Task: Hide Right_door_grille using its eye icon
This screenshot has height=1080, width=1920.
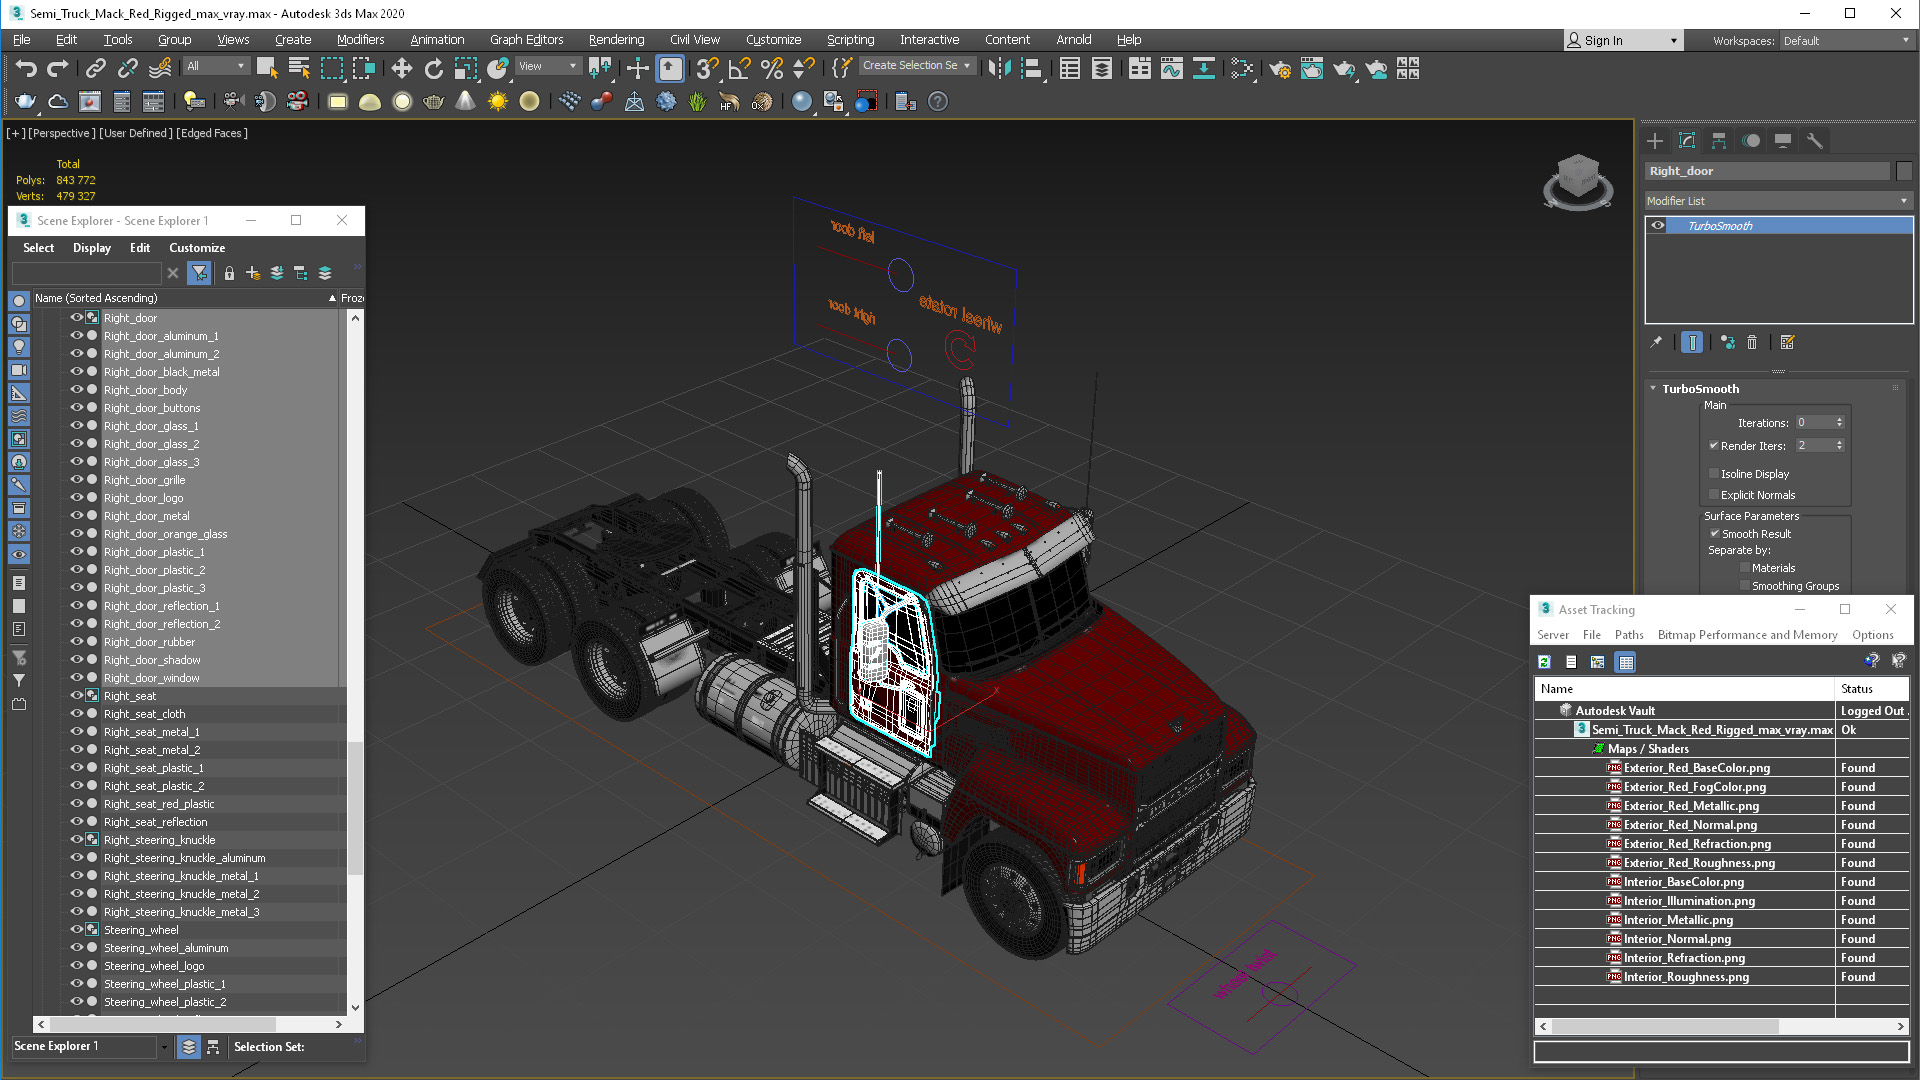Action: tap(76, 480)
